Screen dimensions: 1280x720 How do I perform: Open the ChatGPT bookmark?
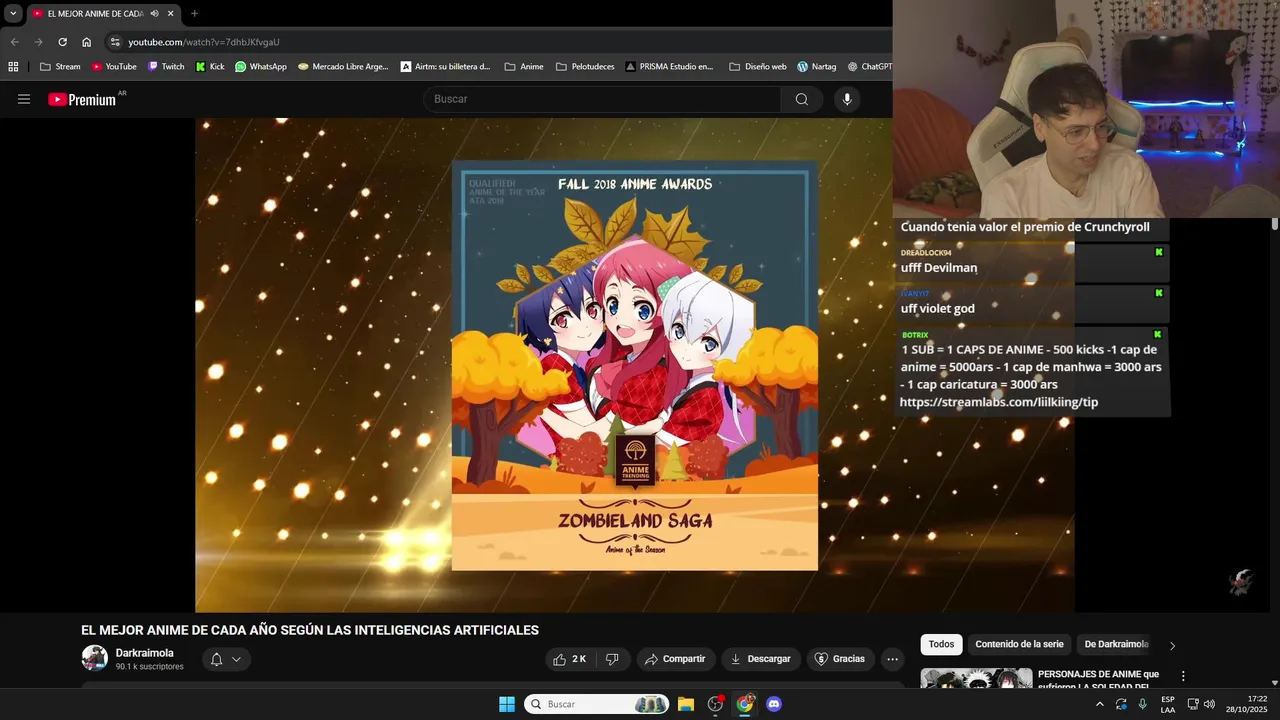[x=869, y=67]
